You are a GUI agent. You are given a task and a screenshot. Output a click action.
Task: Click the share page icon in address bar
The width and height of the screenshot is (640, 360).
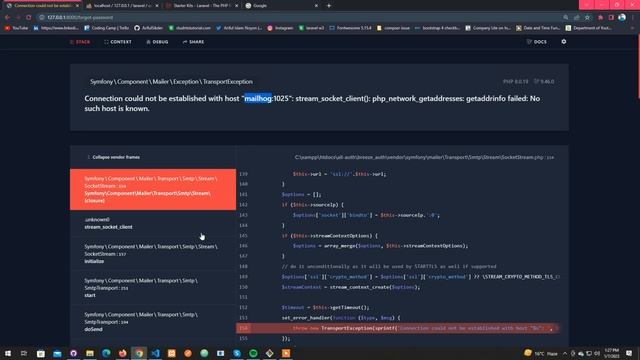tap(576, 18)
